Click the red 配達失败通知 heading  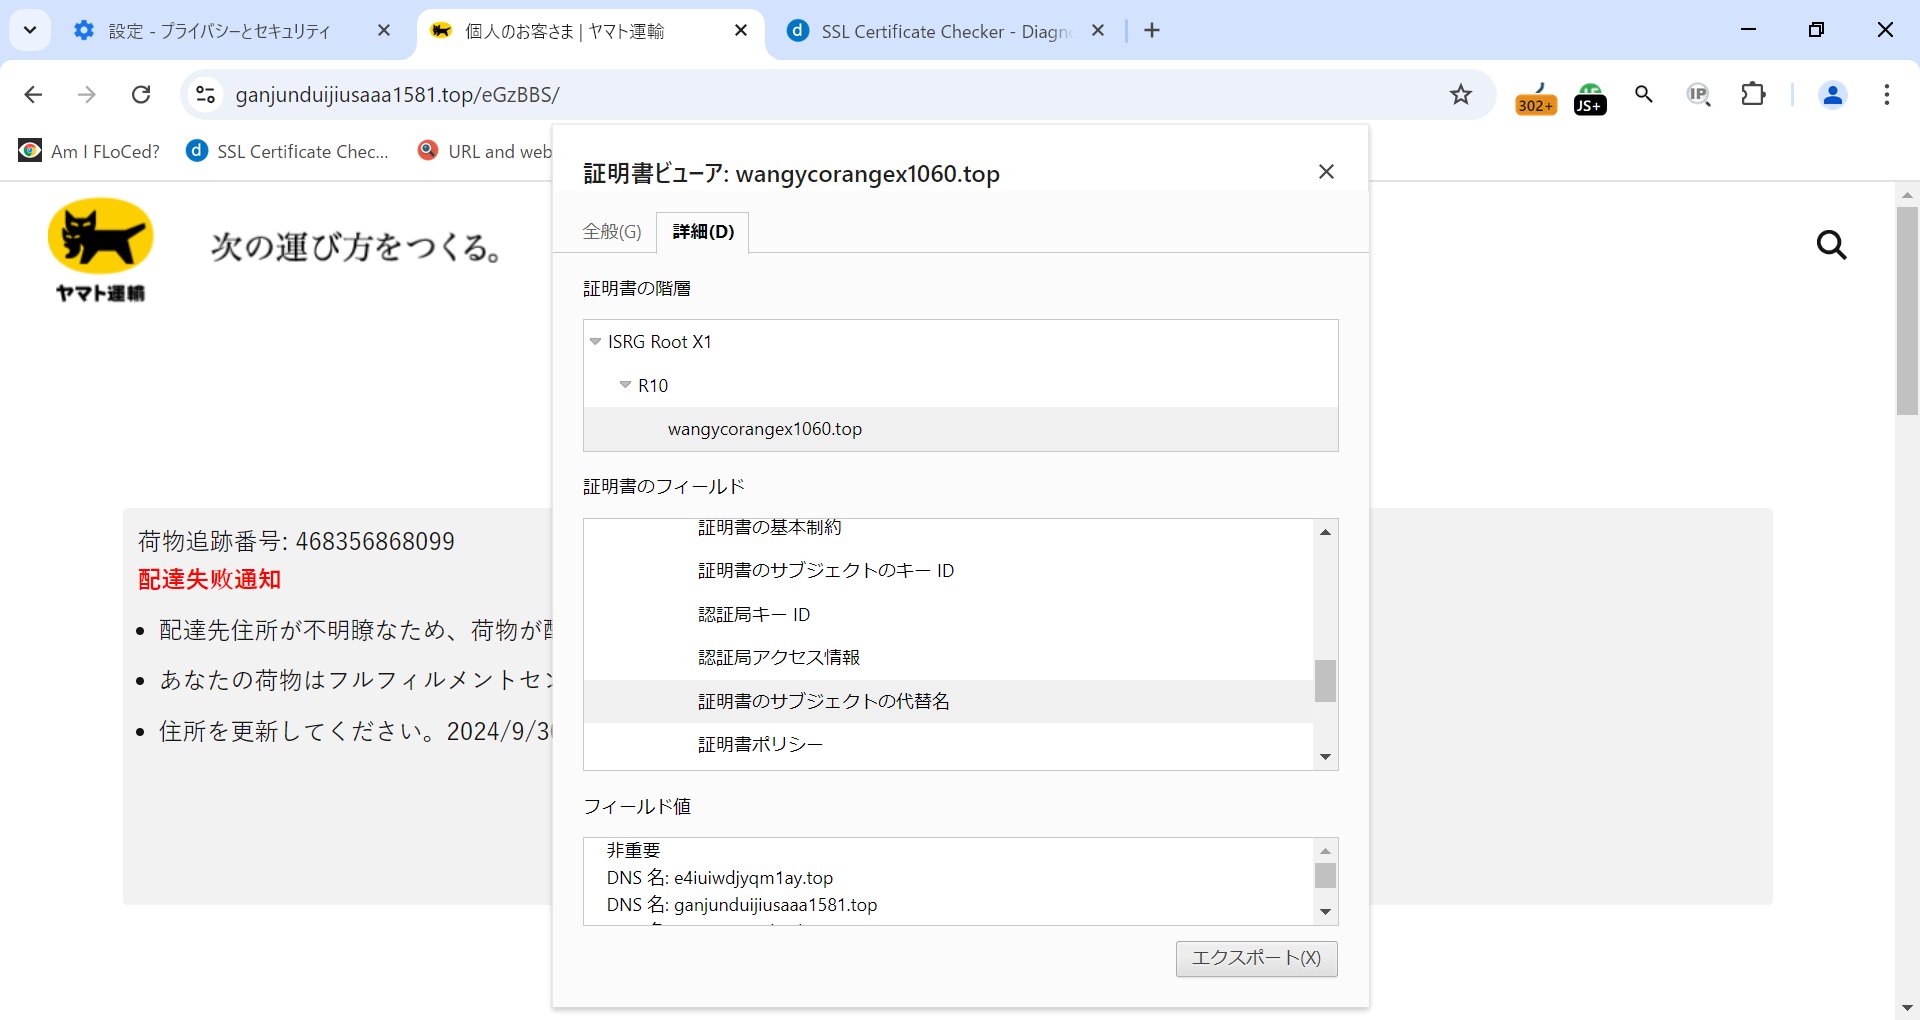click(209, 579)
